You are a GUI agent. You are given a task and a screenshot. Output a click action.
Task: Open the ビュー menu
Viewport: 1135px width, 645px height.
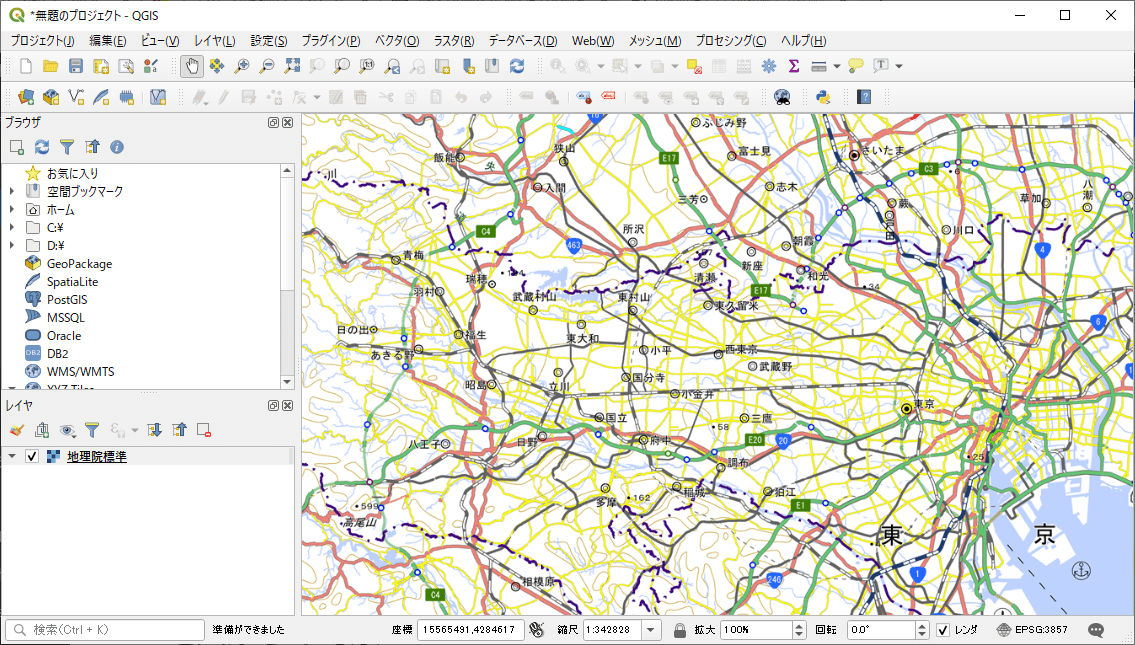(x=160, y=41)
